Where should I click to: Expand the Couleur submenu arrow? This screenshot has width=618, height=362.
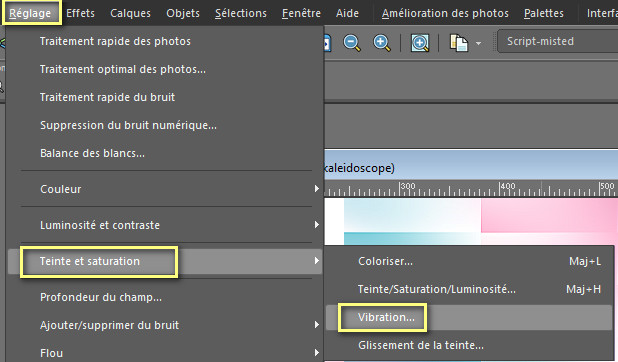point(316,189)
